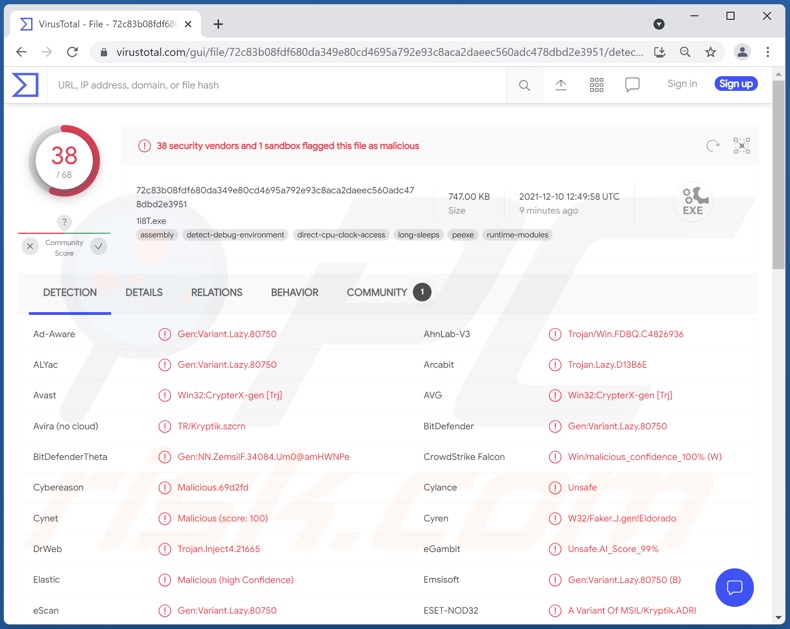
Task: Open the browser zoom magnifier icon
Action: [685, 52]
